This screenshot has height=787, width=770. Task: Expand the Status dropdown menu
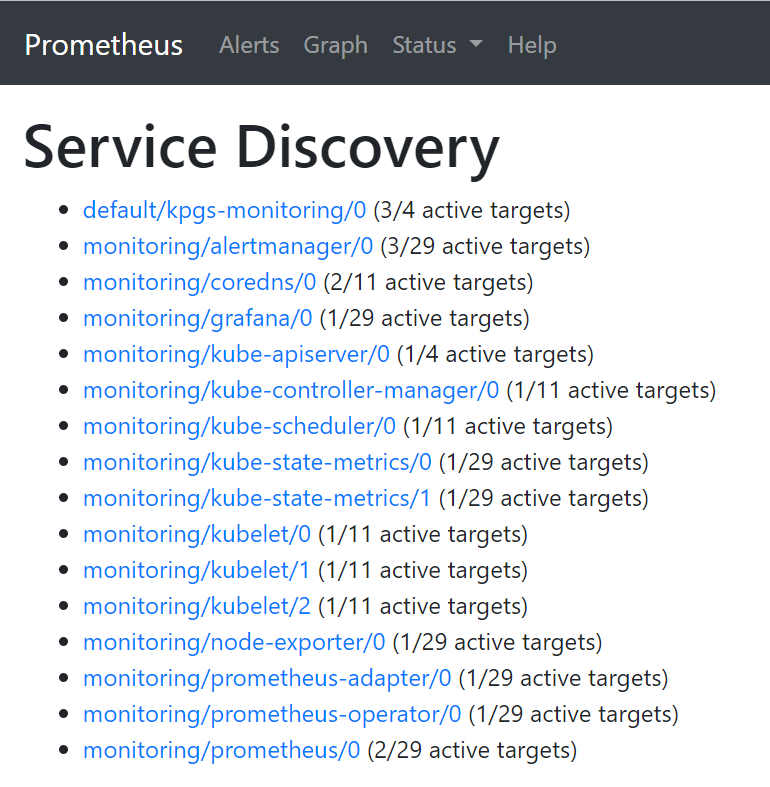(437, 45)
